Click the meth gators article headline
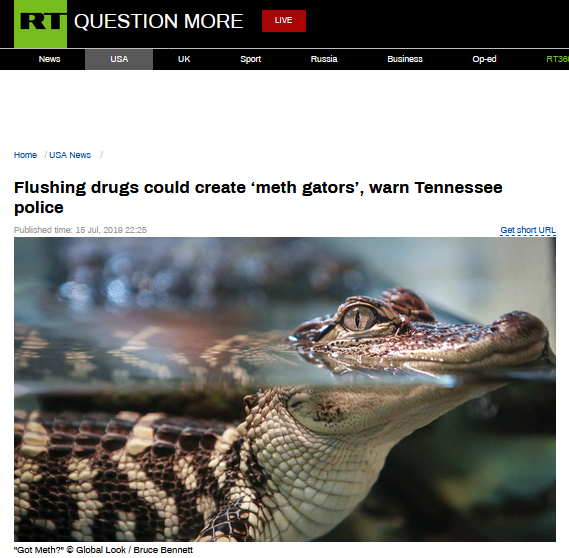569x558 pixels. 258,197
